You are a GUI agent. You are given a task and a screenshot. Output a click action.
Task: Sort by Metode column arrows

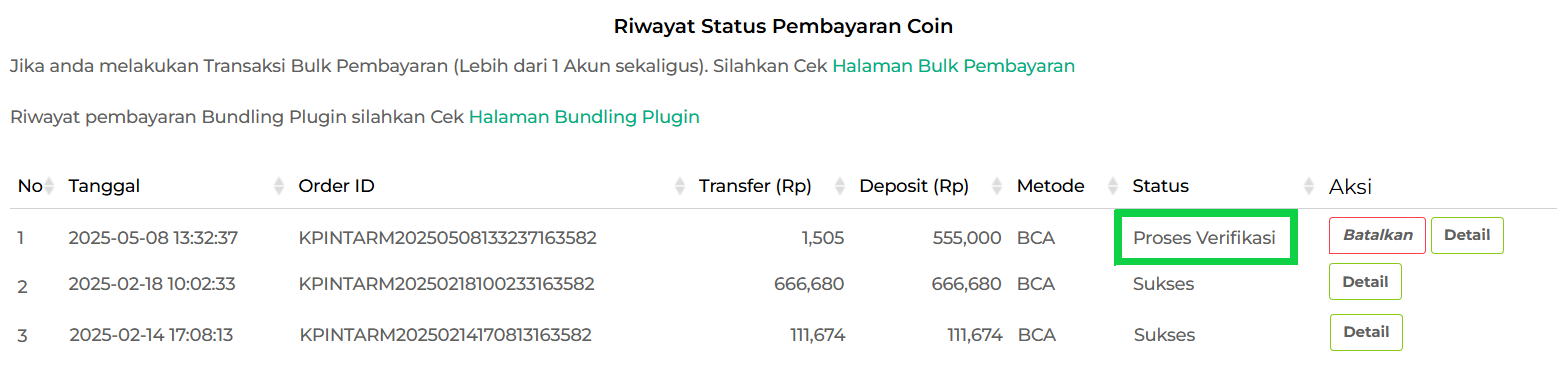1112,186
